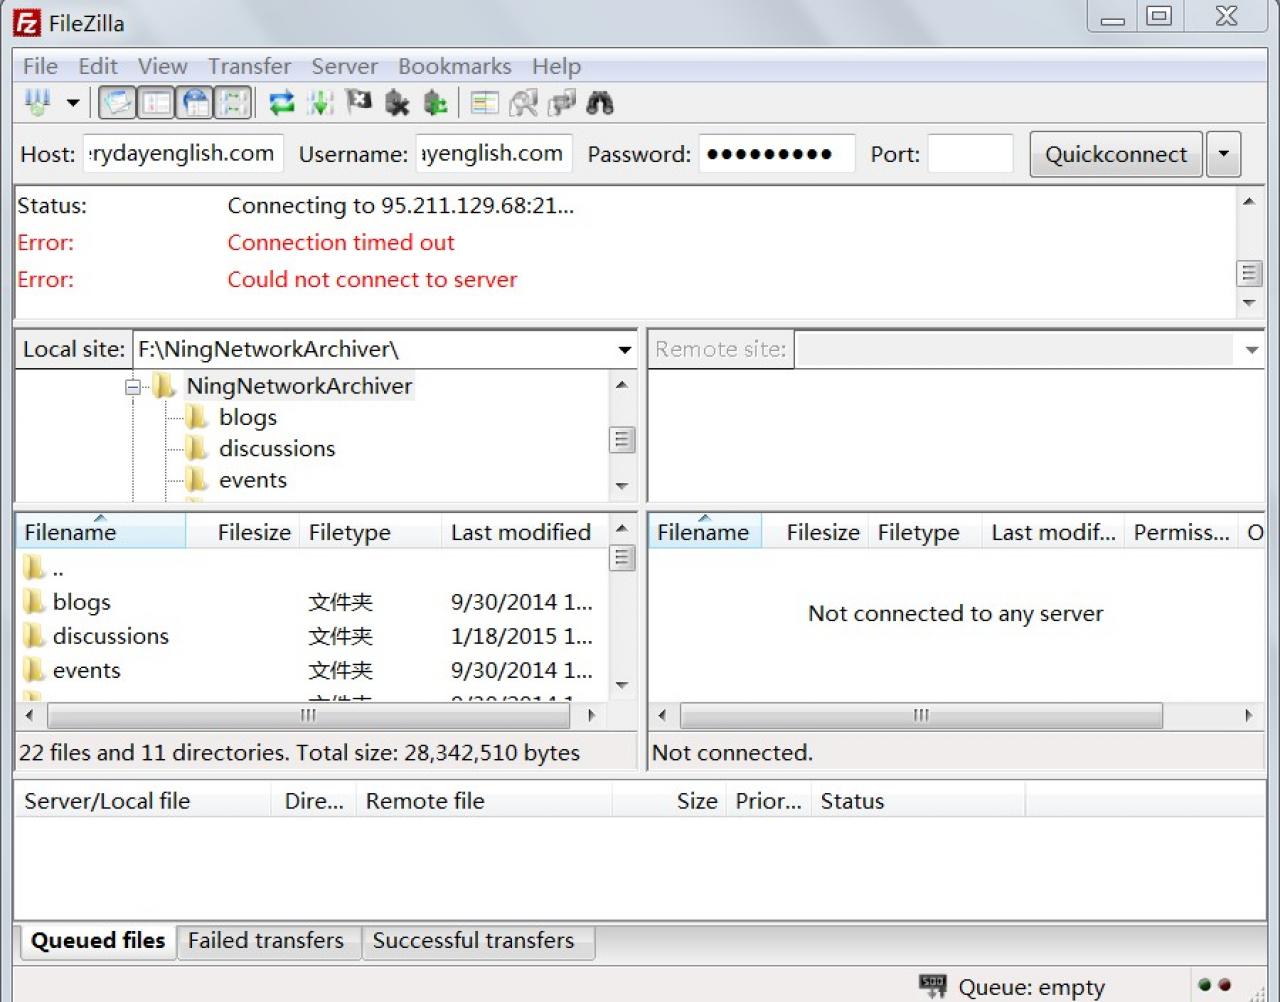Toggle the remote directory tree view
Viewport: 1280px width, 1002px height.
196,102
